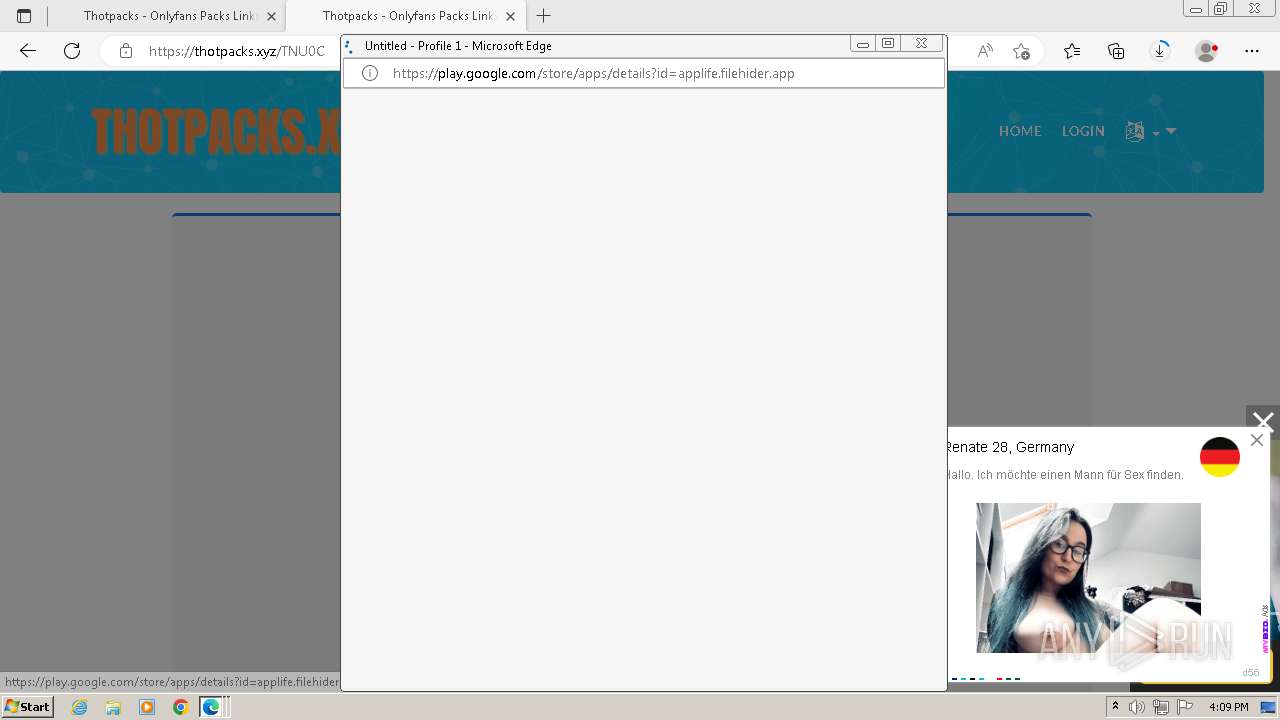Screen dimensions: 1280x720
Task: Open the network tray icon
Action: [1160, 707]
